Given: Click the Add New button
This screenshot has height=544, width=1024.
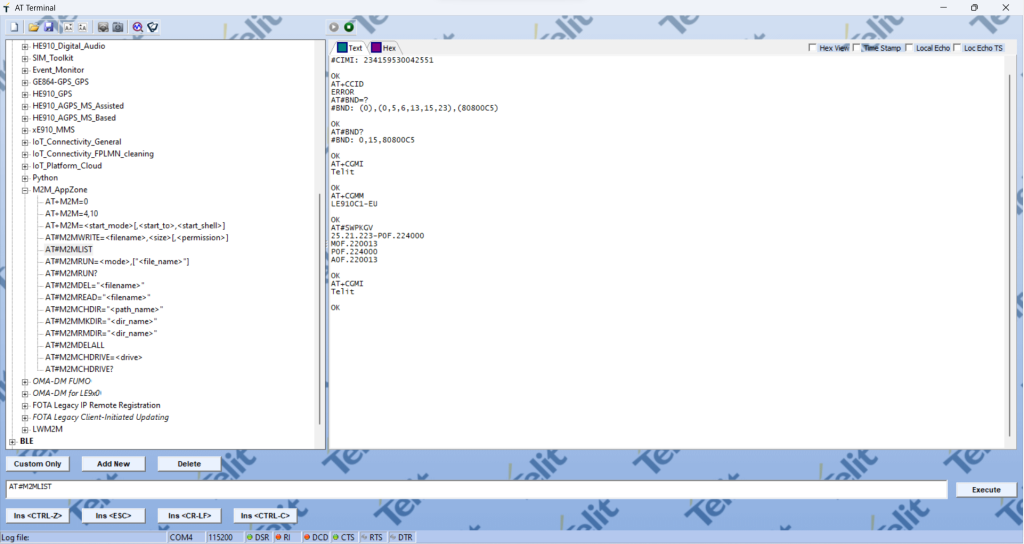Looking at the screenshot, I should (x=114, y=464).
